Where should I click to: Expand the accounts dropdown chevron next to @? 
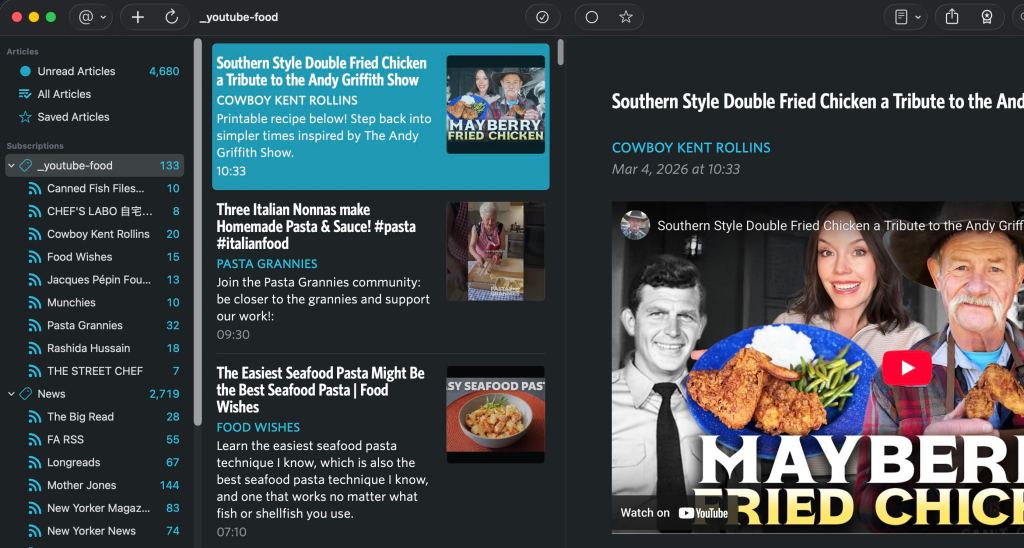[x=103, y=18]
